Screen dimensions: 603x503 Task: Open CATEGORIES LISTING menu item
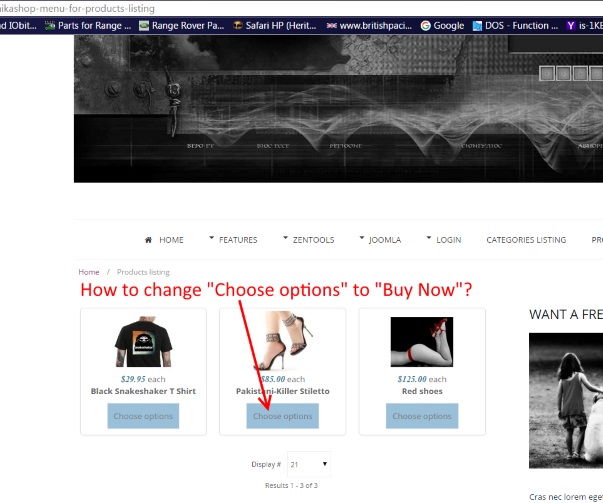tap(526, 240)
